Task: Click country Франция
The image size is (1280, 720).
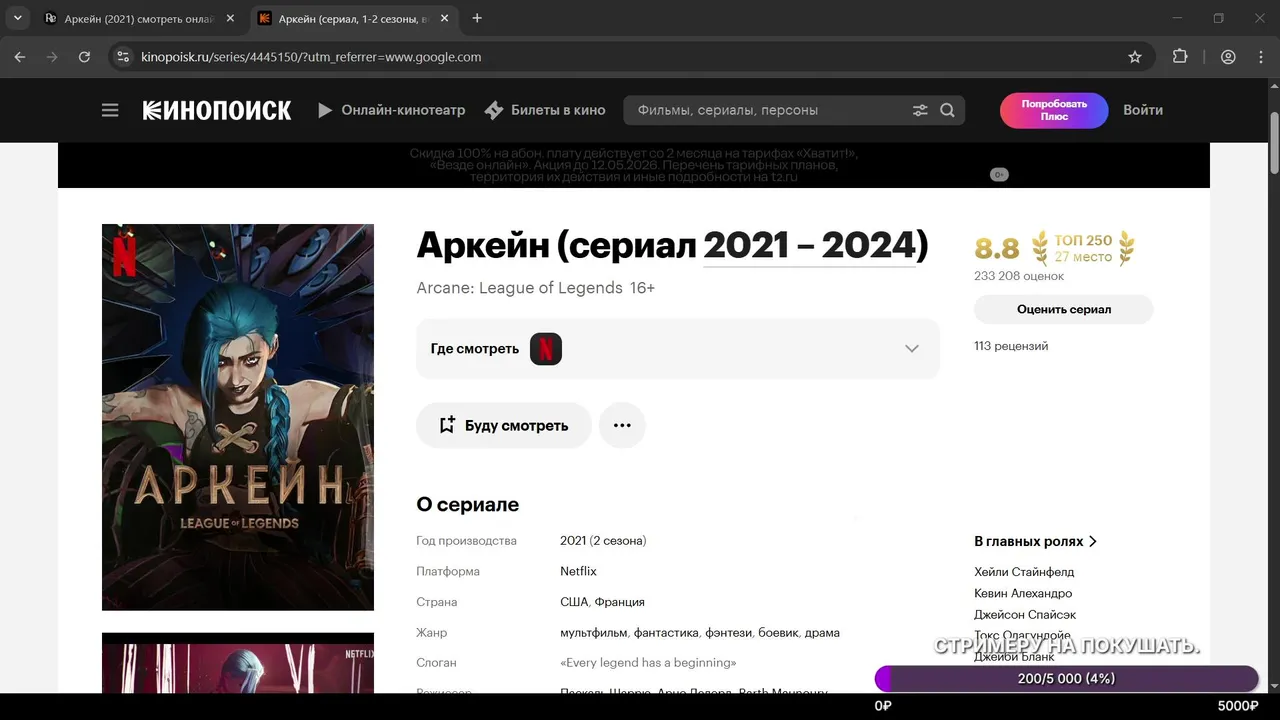Action: [620, 602]
